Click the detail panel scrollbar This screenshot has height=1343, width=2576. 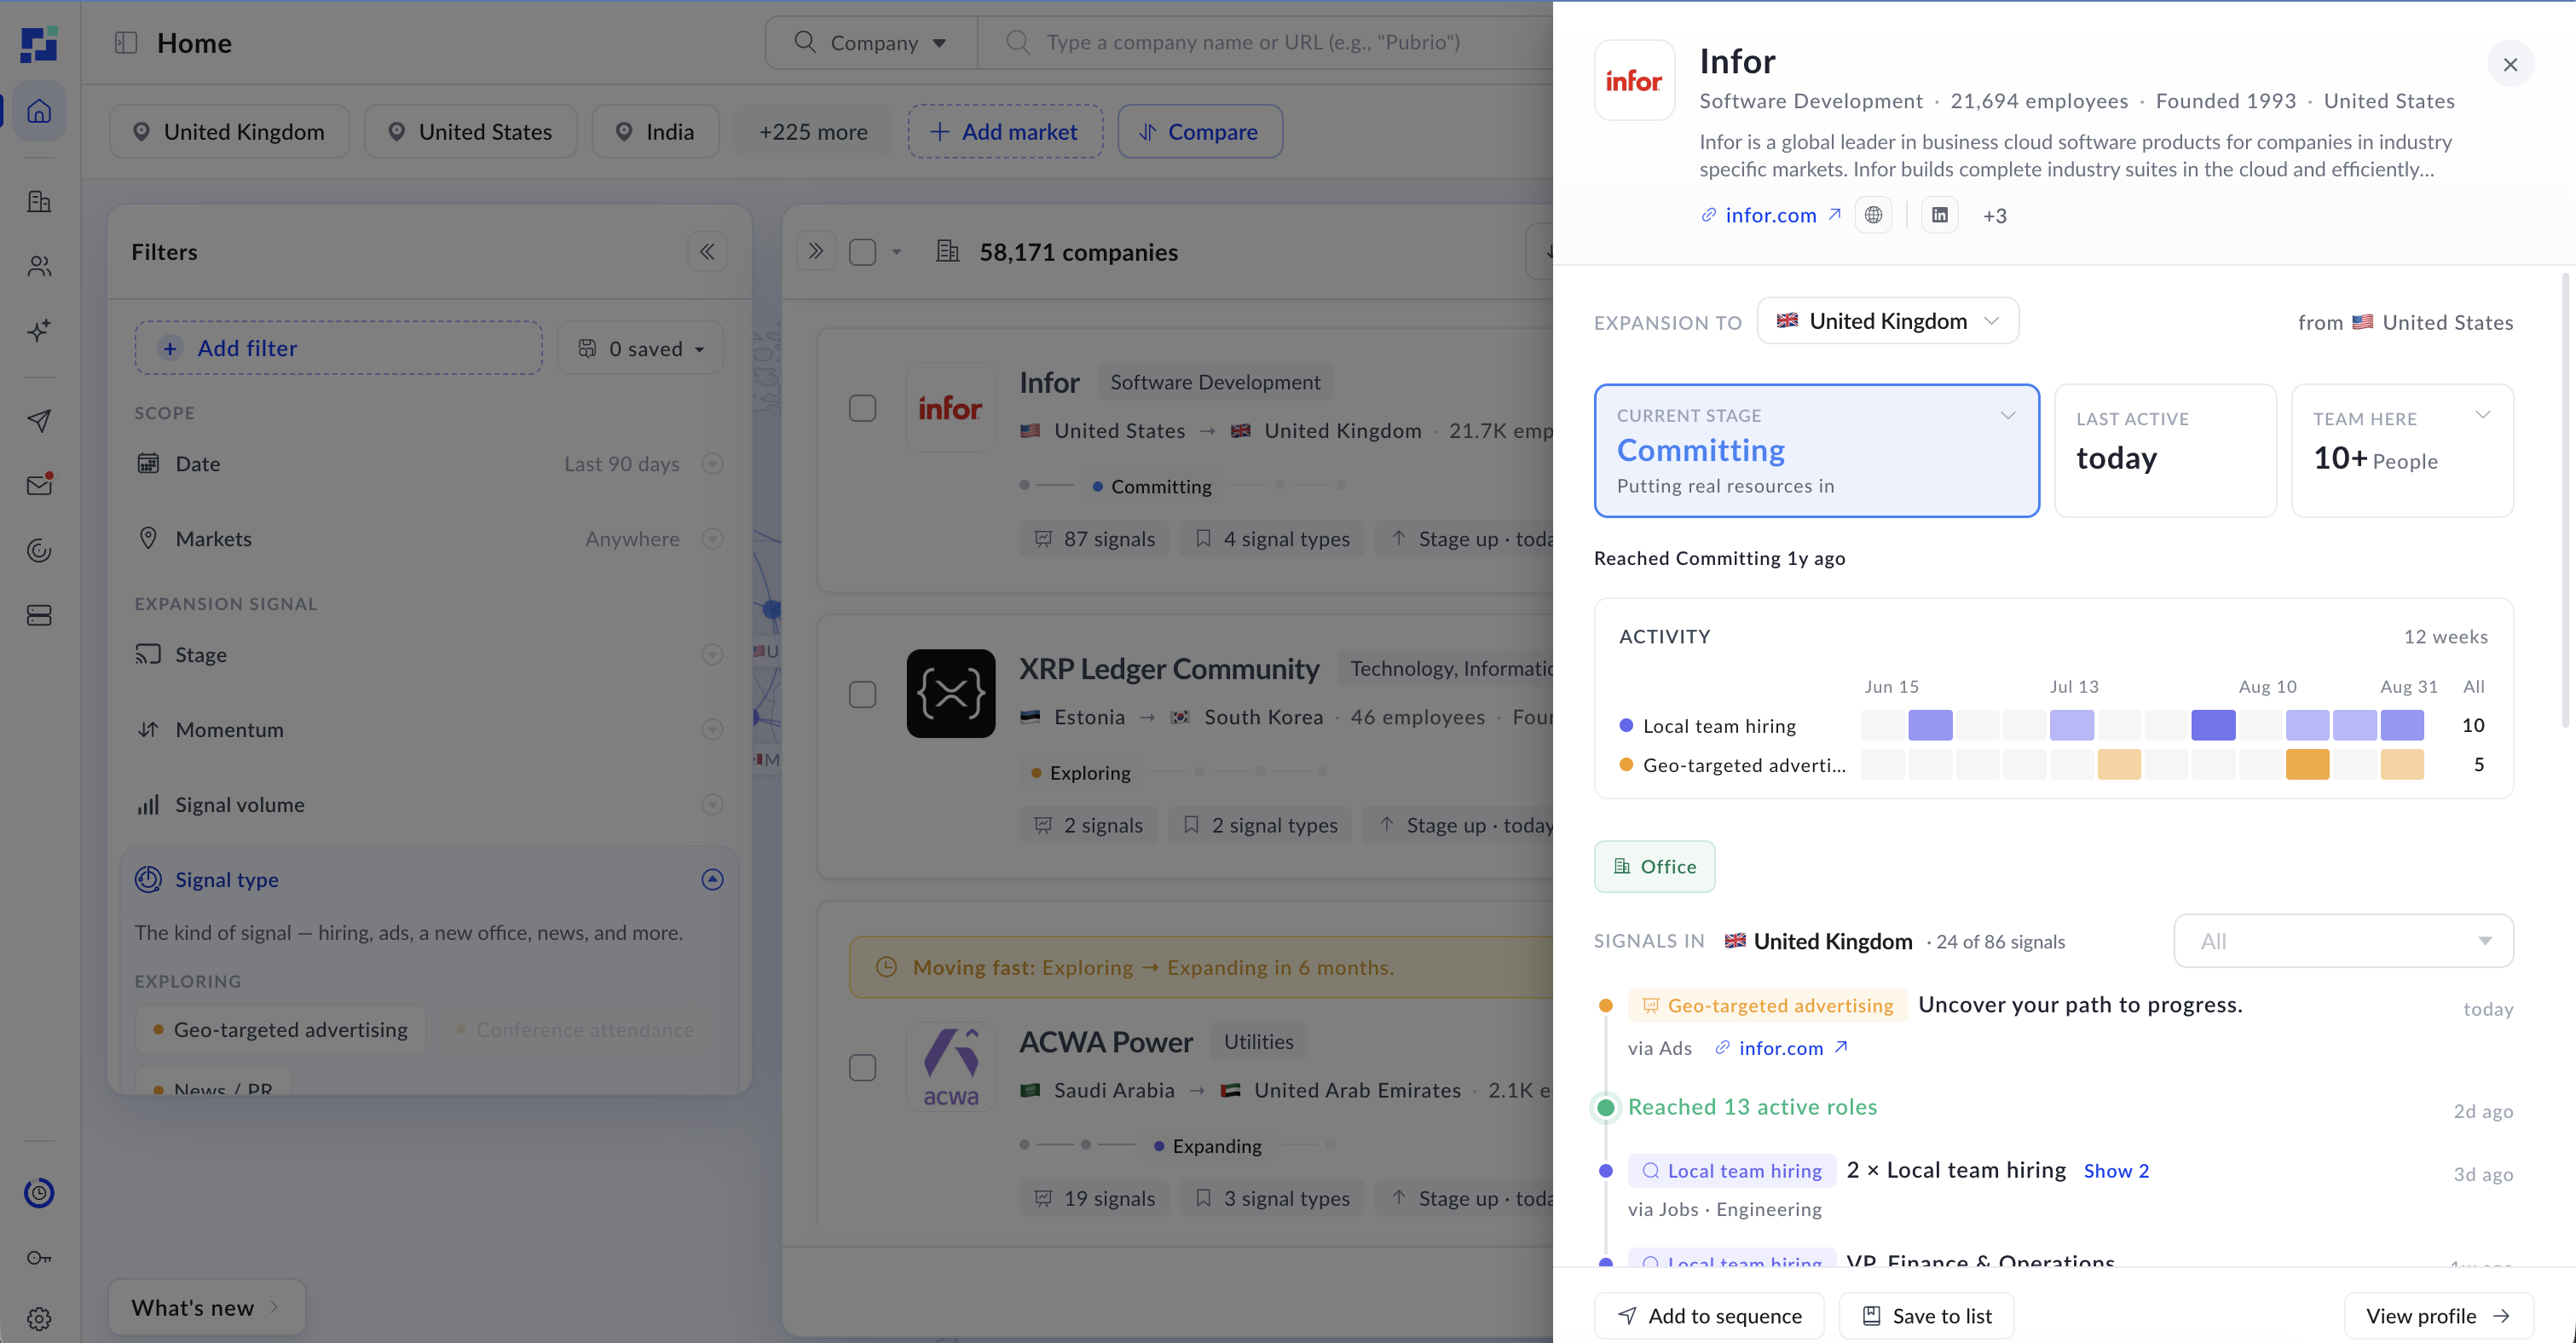coord(2566,500)
